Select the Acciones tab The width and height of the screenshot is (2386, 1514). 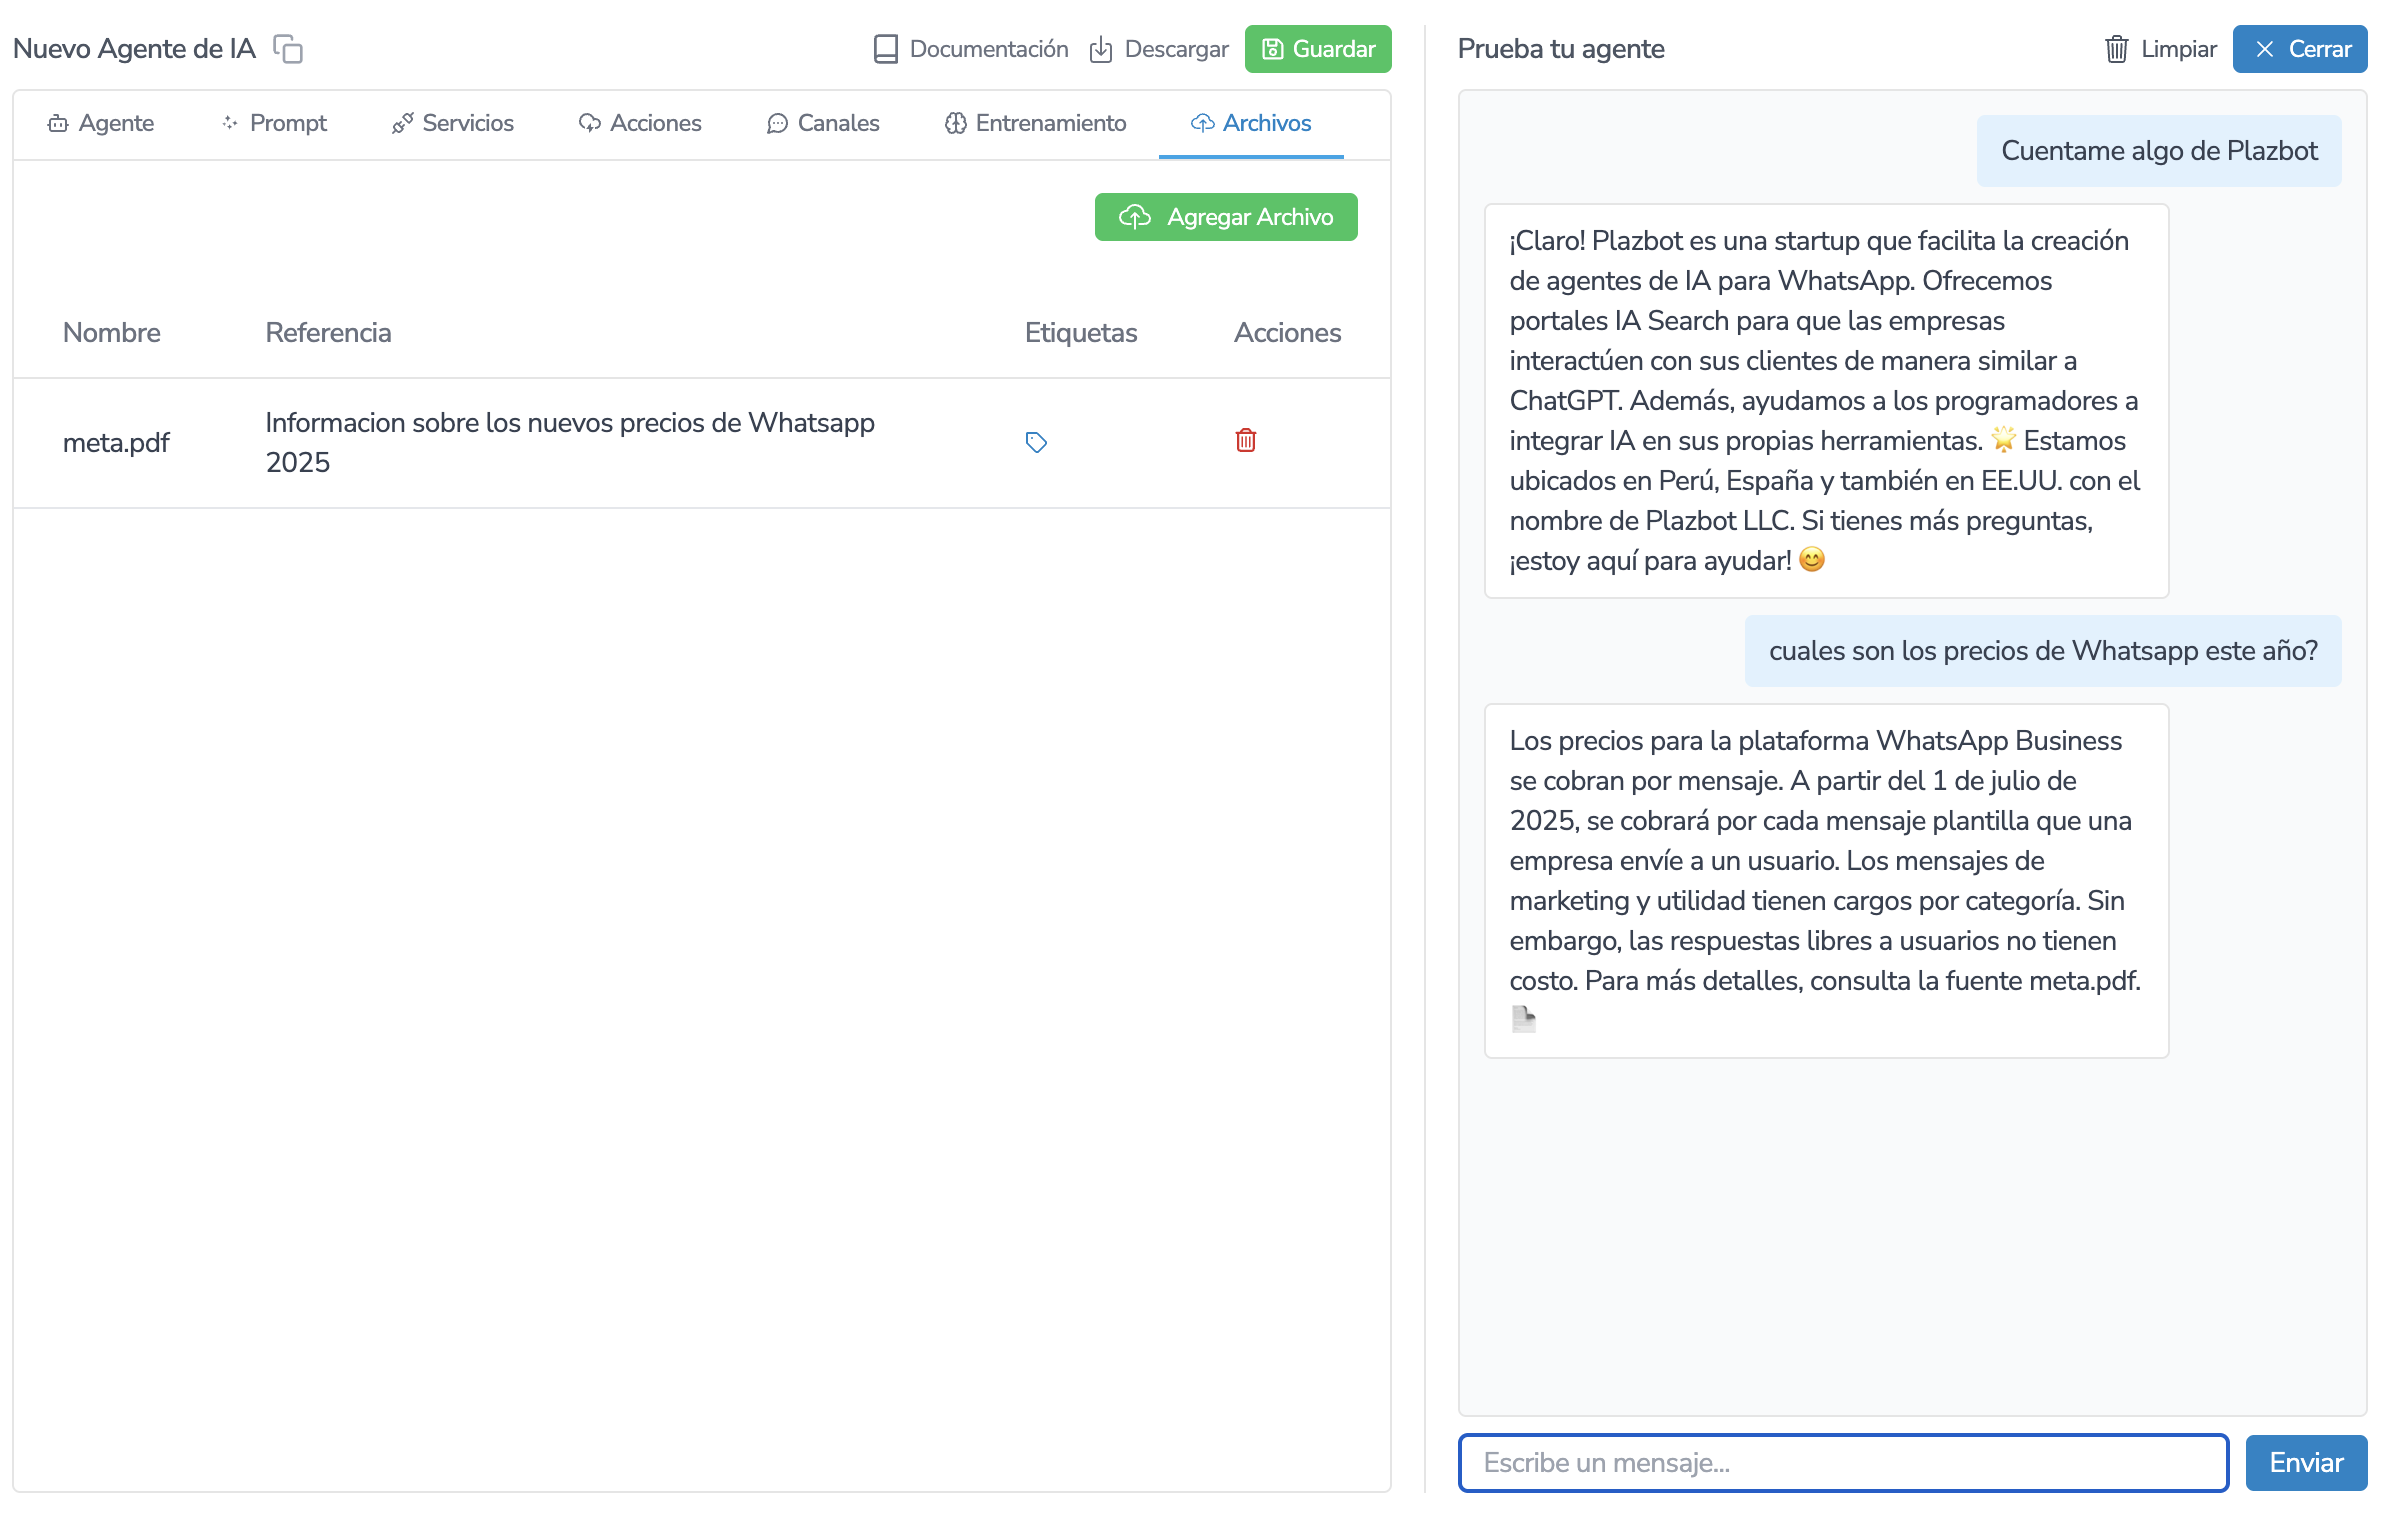pyautogui.click(x=640, y=123)
